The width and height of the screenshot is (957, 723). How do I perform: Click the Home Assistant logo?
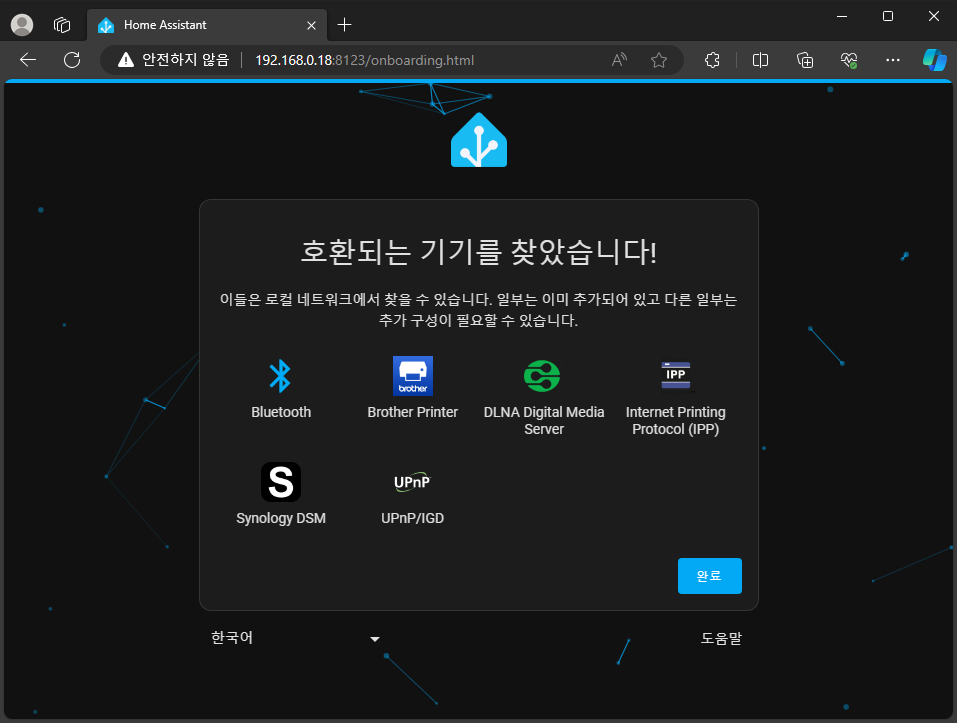point(479,140)
